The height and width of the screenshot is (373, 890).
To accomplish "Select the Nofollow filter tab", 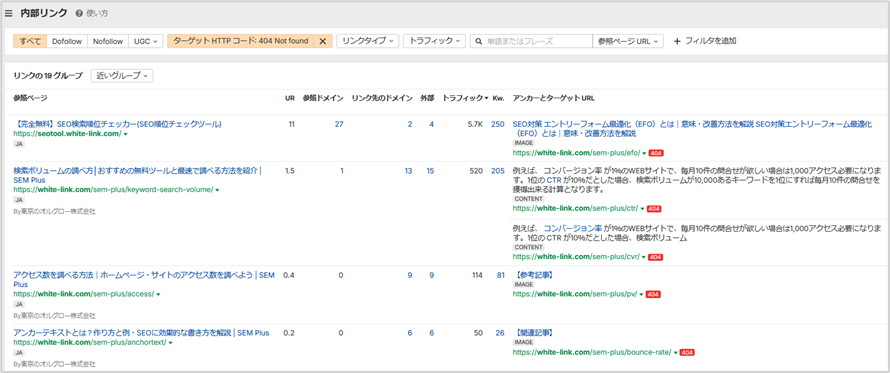I will coord(108,41).
